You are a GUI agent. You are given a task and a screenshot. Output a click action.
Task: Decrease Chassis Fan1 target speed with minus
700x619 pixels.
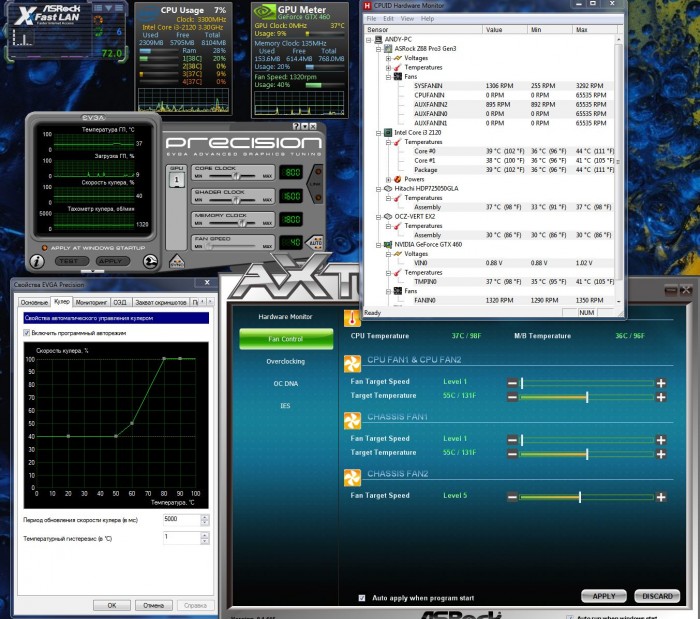[512, 440]
